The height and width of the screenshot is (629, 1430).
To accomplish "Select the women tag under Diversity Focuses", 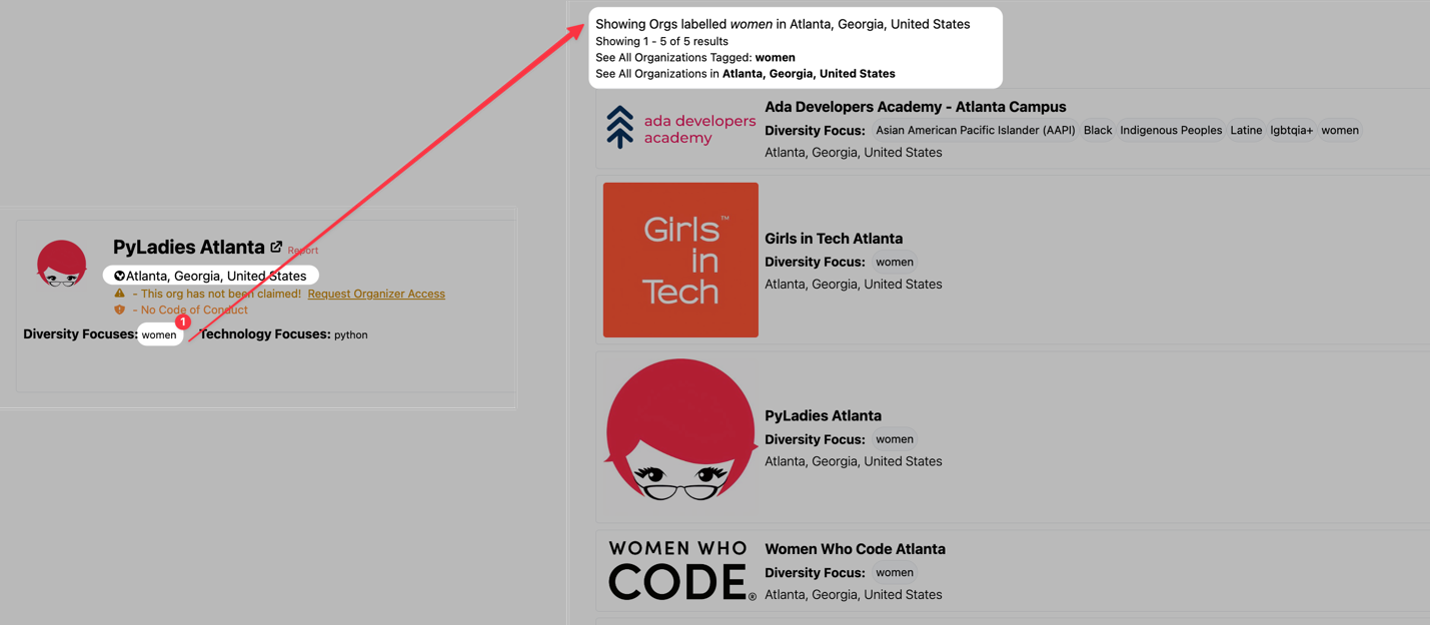I will (x=159, y=335).
